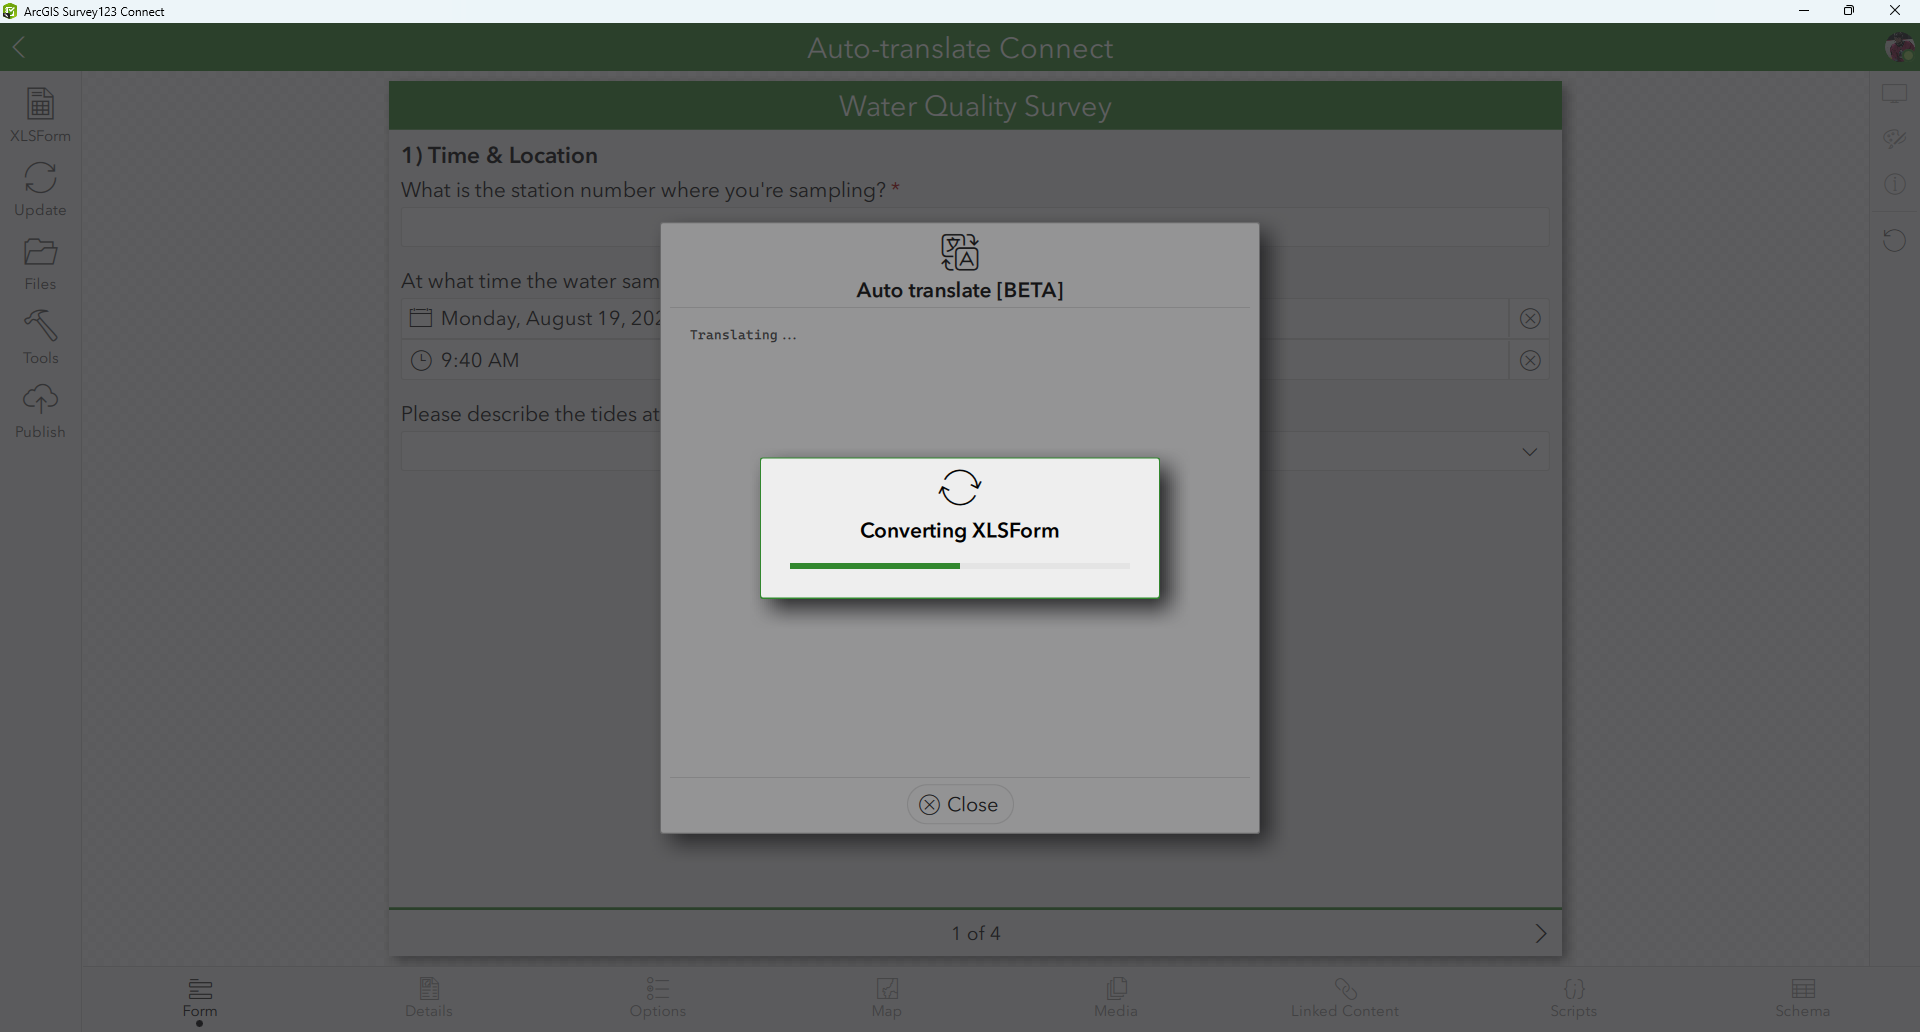
Task: Open the info icon in the right sidebar
Action: click(x=1894, y=184)
